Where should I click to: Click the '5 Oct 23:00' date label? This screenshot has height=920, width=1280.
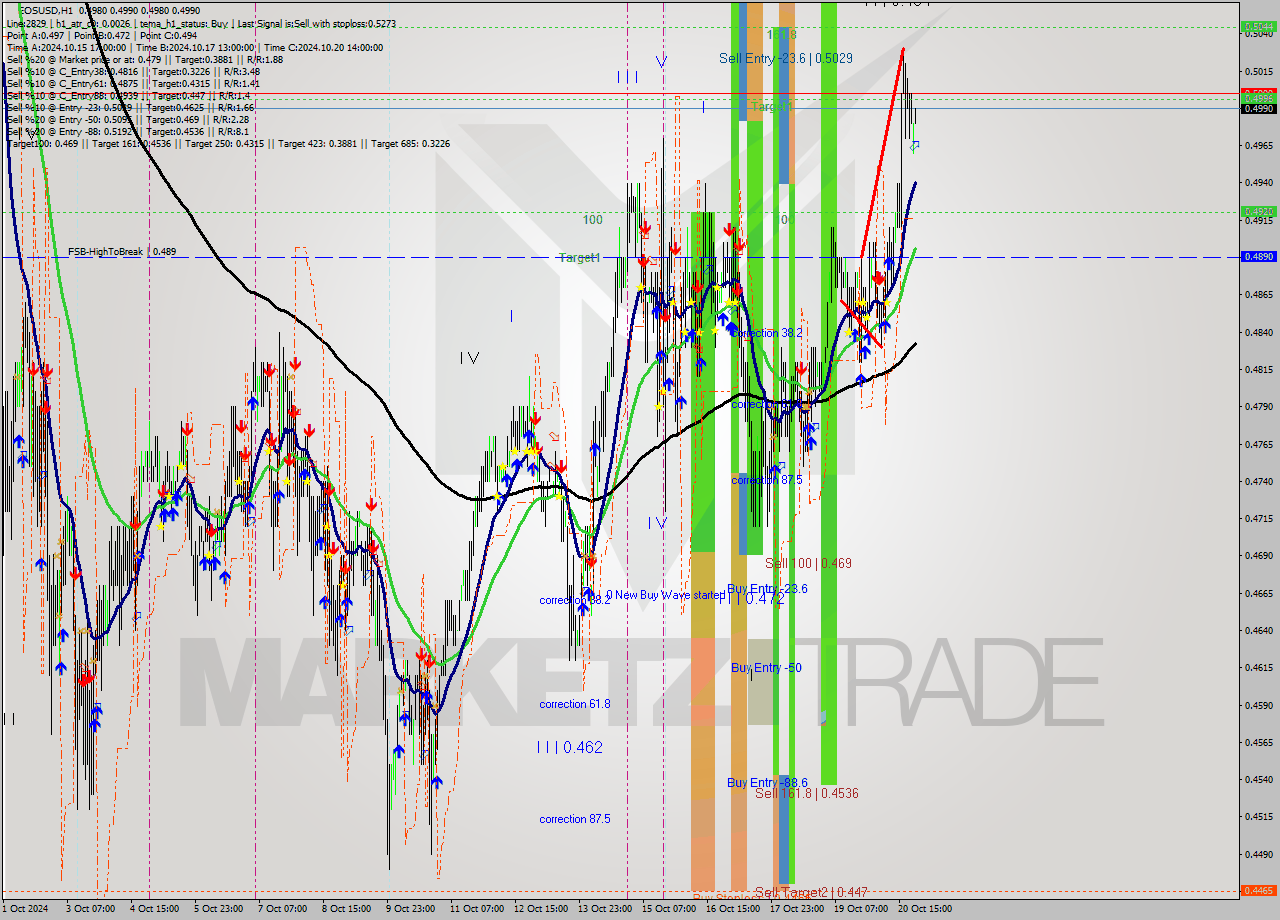[x=218, y=909]
